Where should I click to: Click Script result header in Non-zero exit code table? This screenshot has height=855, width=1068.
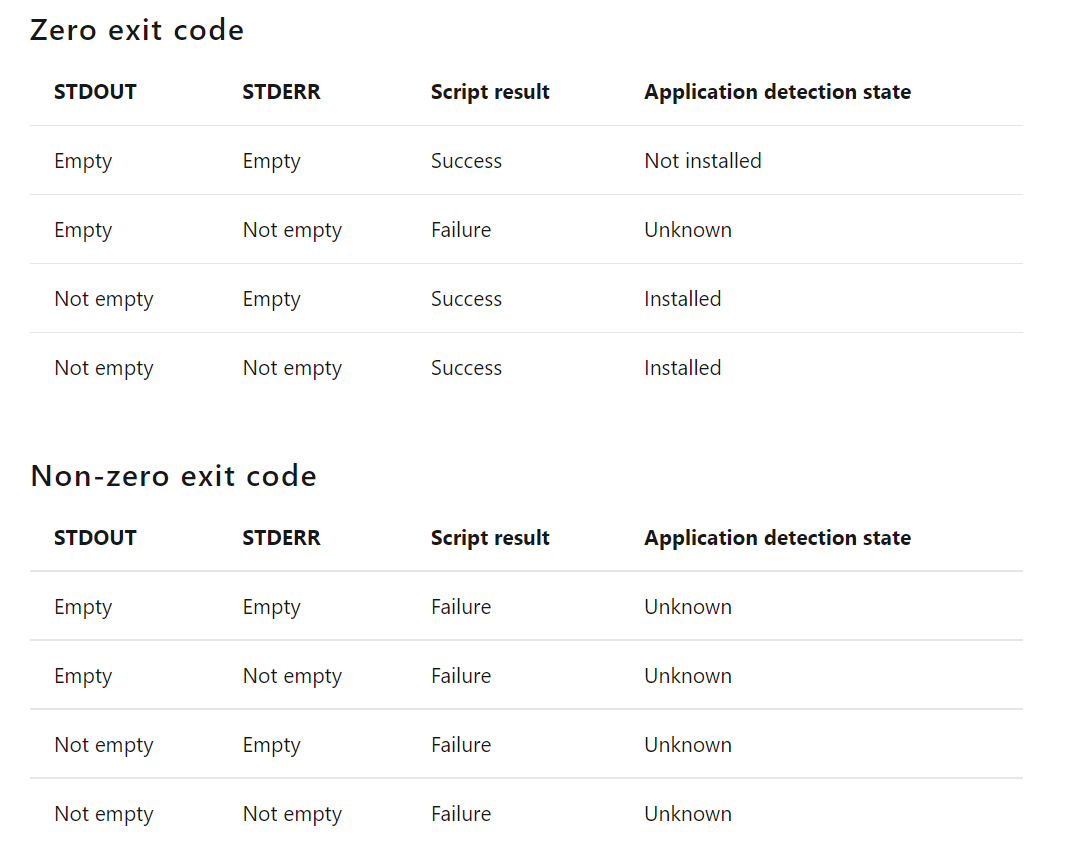click(490, 538)
